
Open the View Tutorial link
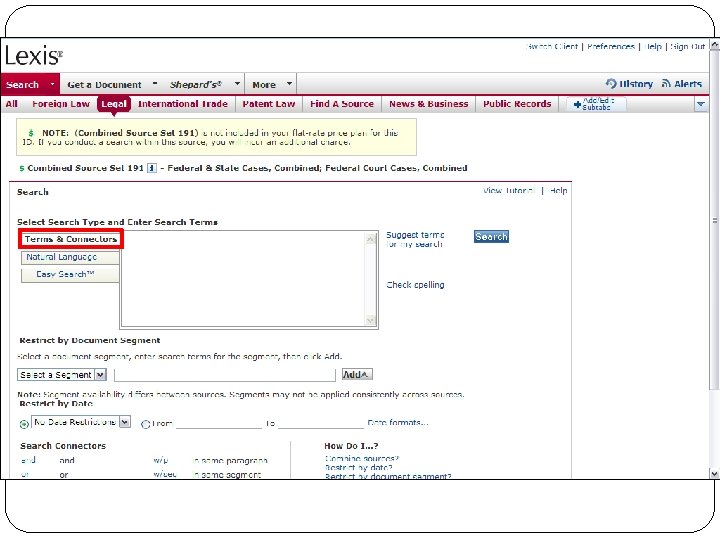click(x=509, y=191)
